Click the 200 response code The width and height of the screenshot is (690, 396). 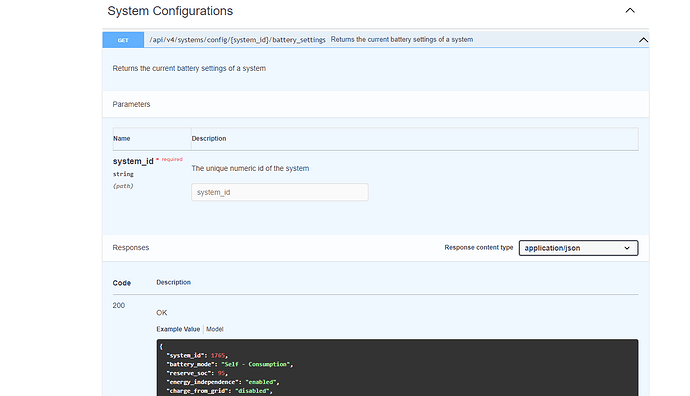click(x=119, y=305)
